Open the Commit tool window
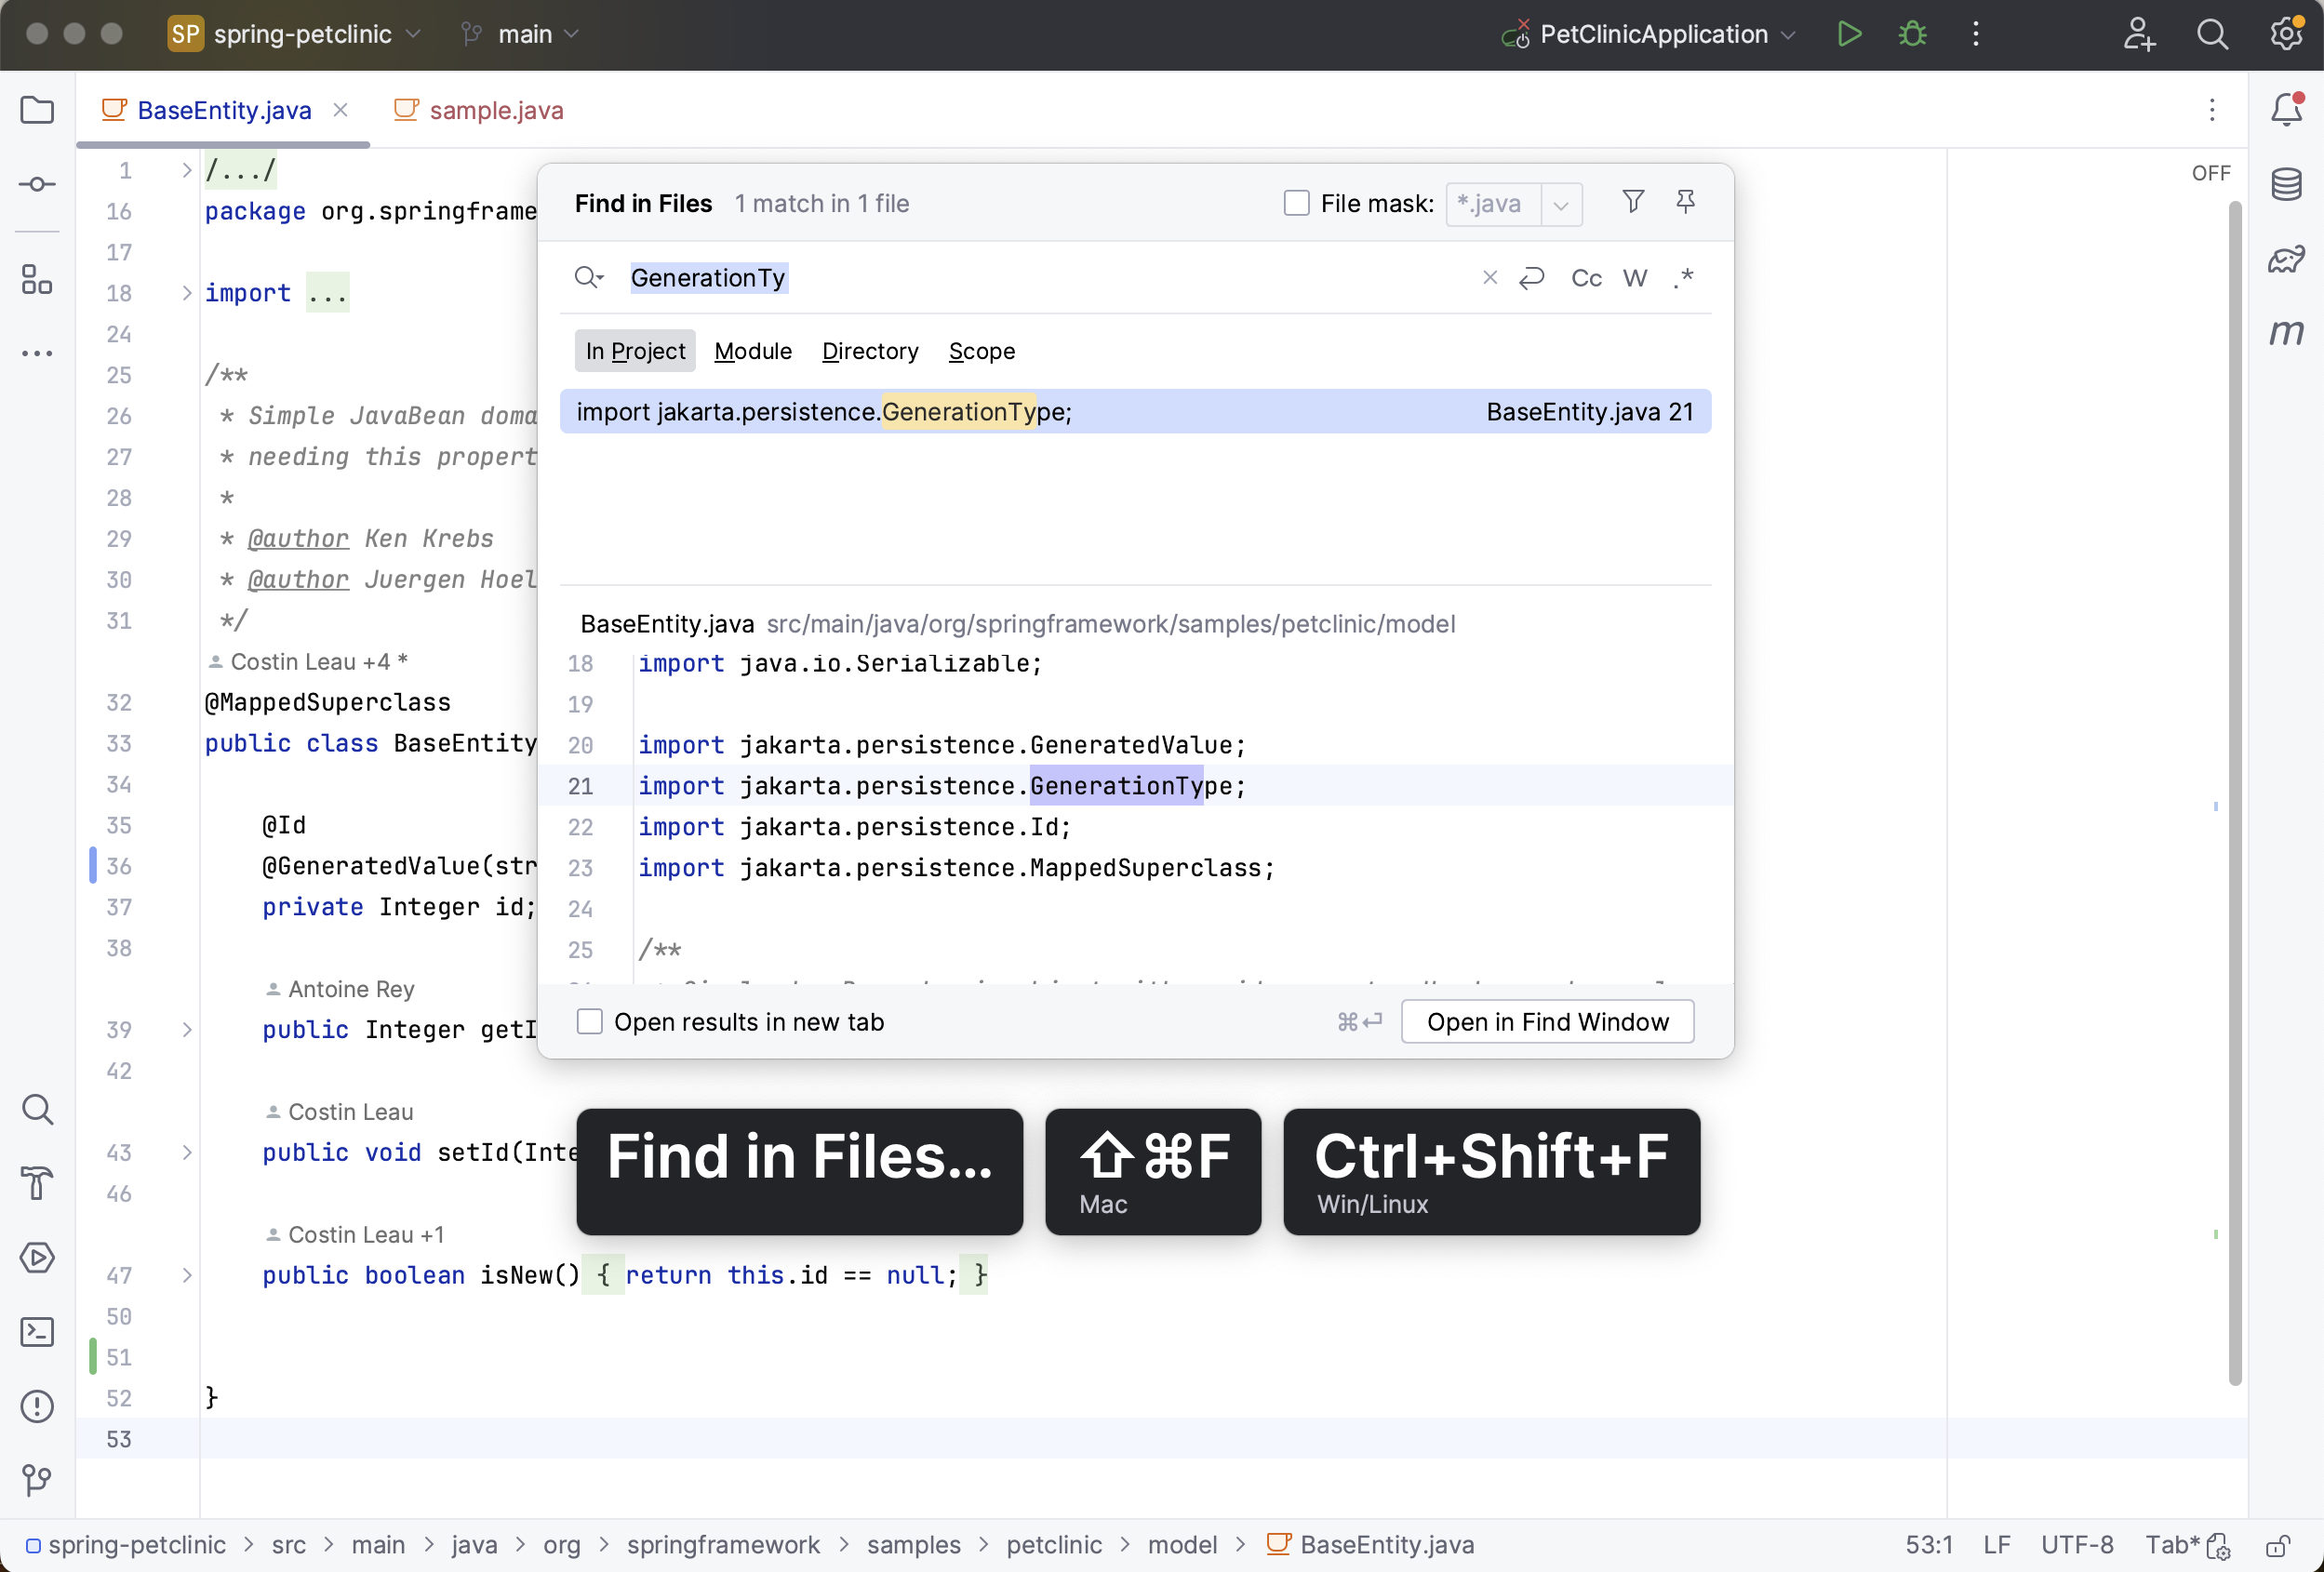 coord(37,183)
